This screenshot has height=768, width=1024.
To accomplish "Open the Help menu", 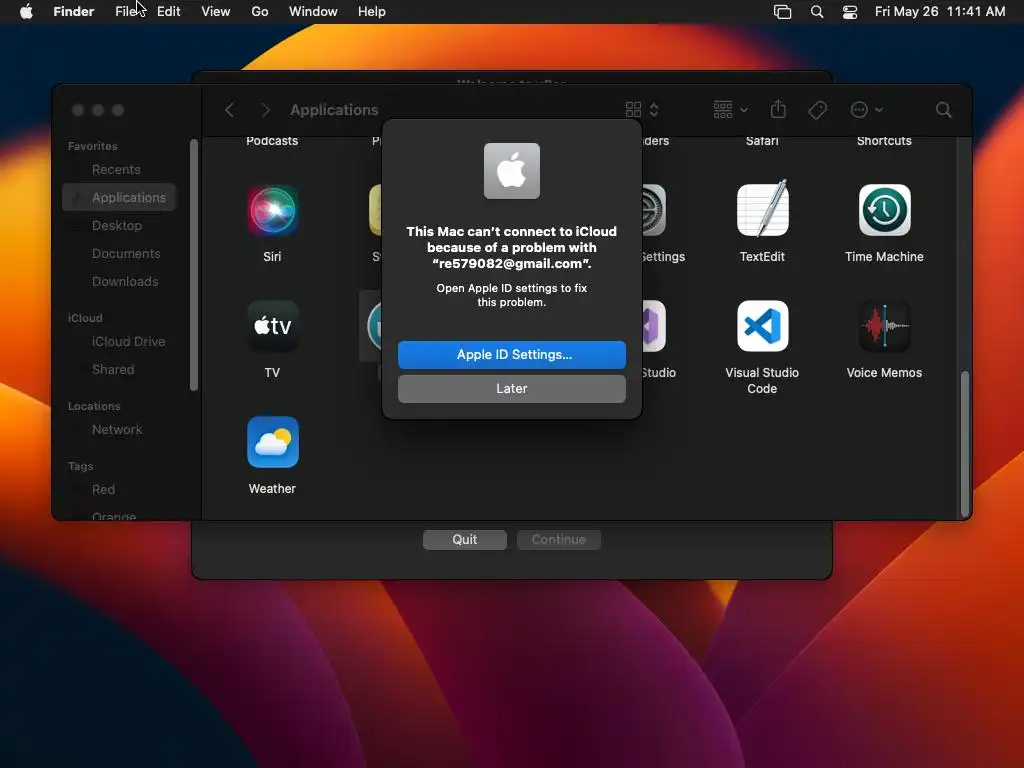I will pyautogui.click(x=372, y=12).
